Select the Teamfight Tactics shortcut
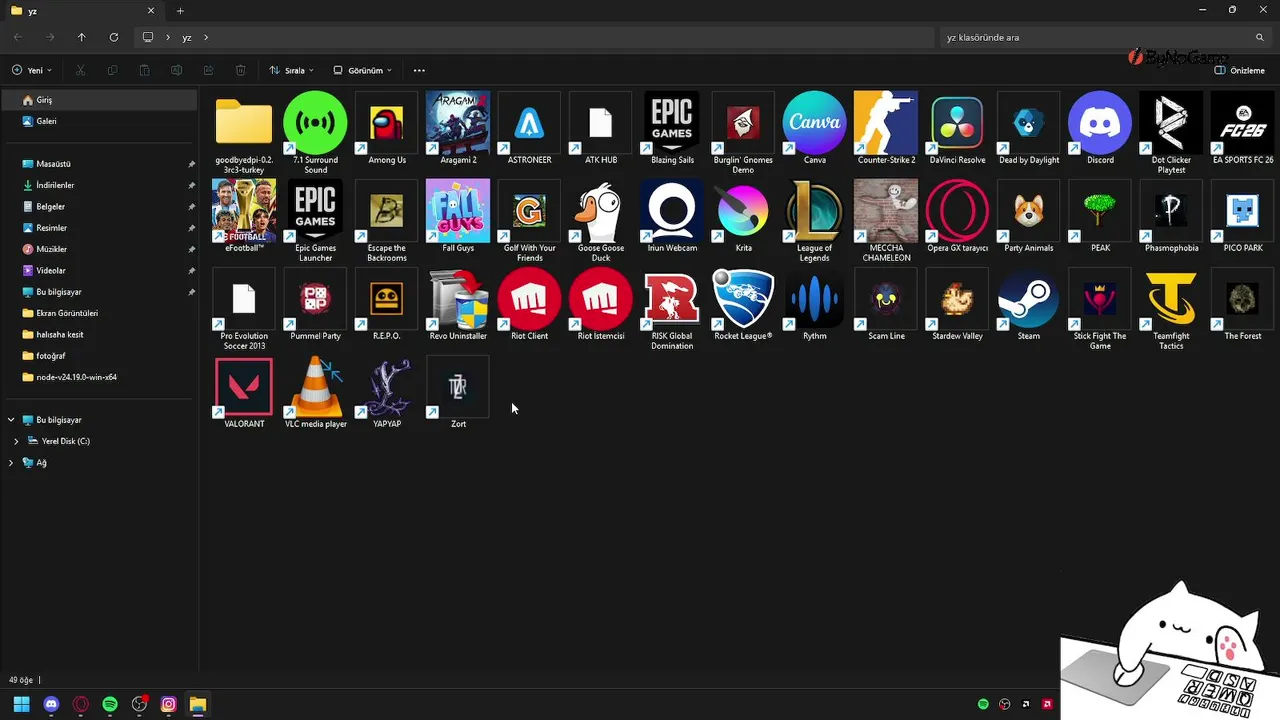 [x=1171, y=310]
